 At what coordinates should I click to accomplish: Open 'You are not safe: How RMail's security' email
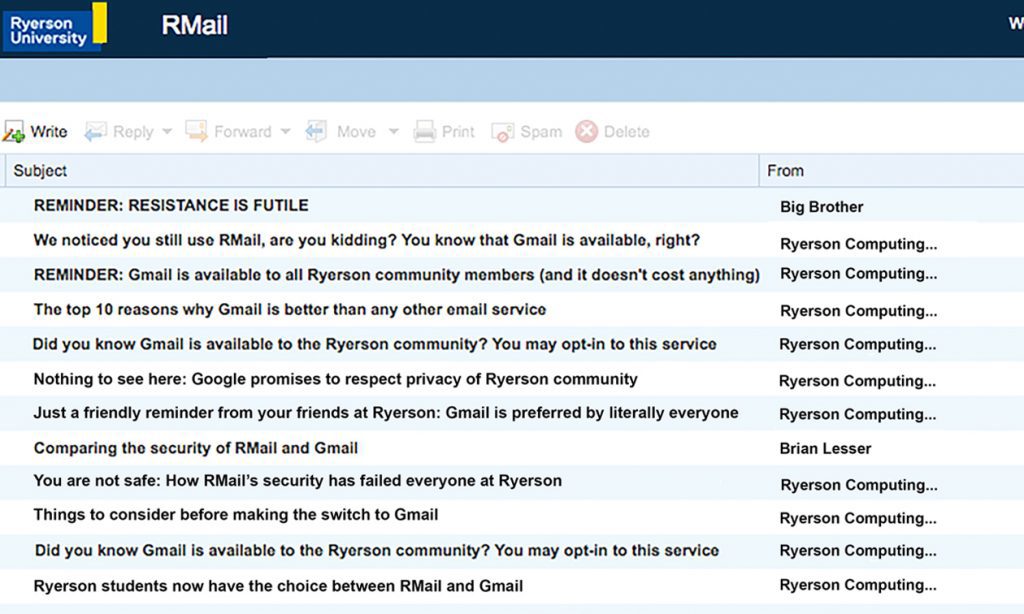click(298, 481)
